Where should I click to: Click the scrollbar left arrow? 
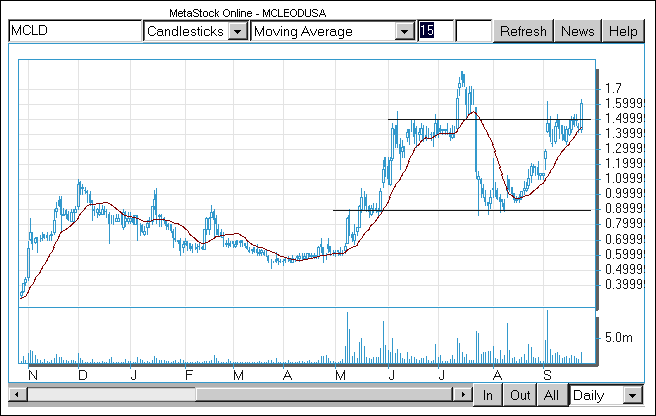pos(17,394)
